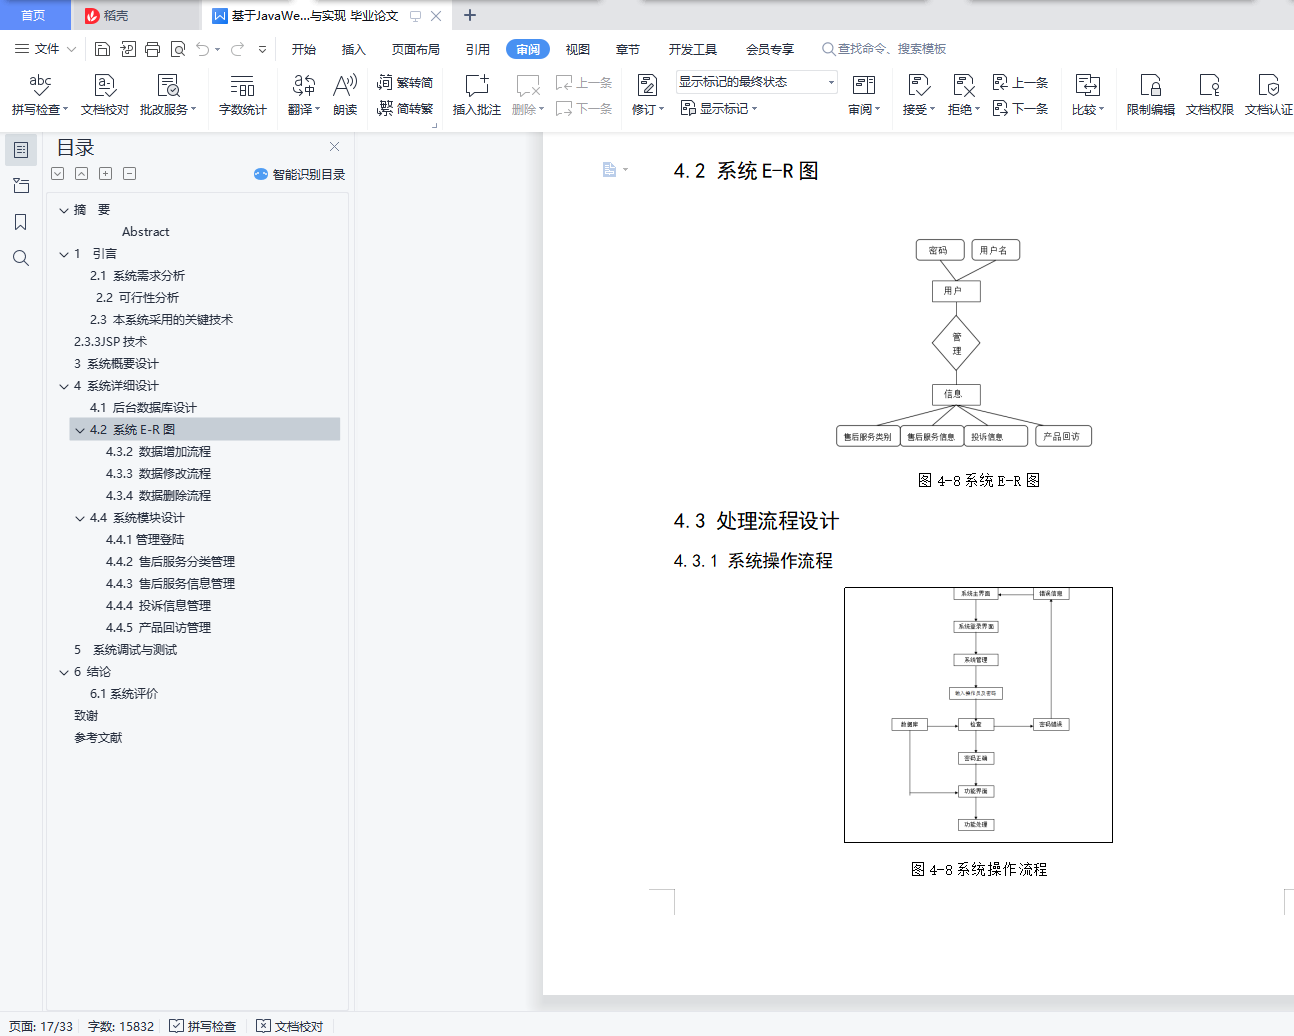Image resolution: width=1294 pixels, height=1036 pixels.
Task: Collapse the 摘 要 outline node
Action: coord(64,210)
